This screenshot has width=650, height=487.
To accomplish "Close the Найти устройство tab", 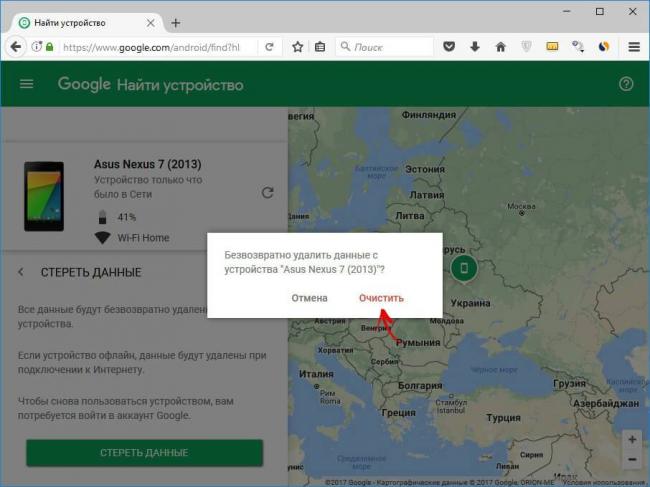I will [x=150, y=23].
